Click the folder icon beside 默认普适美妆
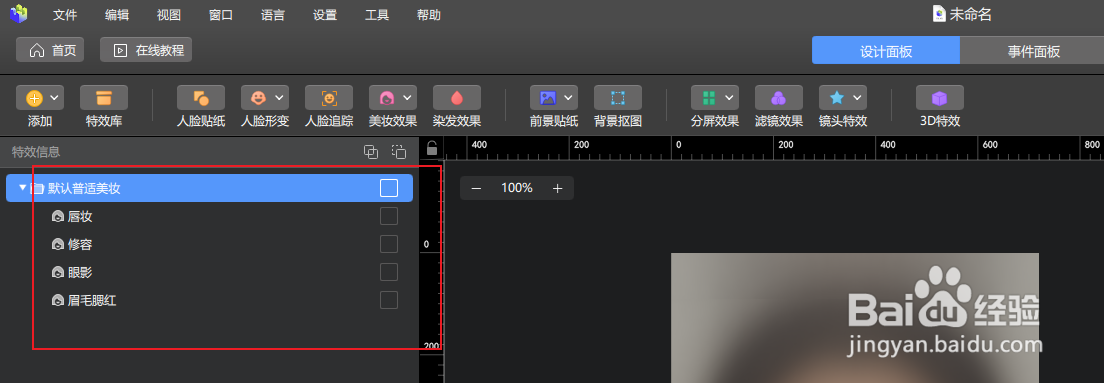1104x383 pixels. 37,188
